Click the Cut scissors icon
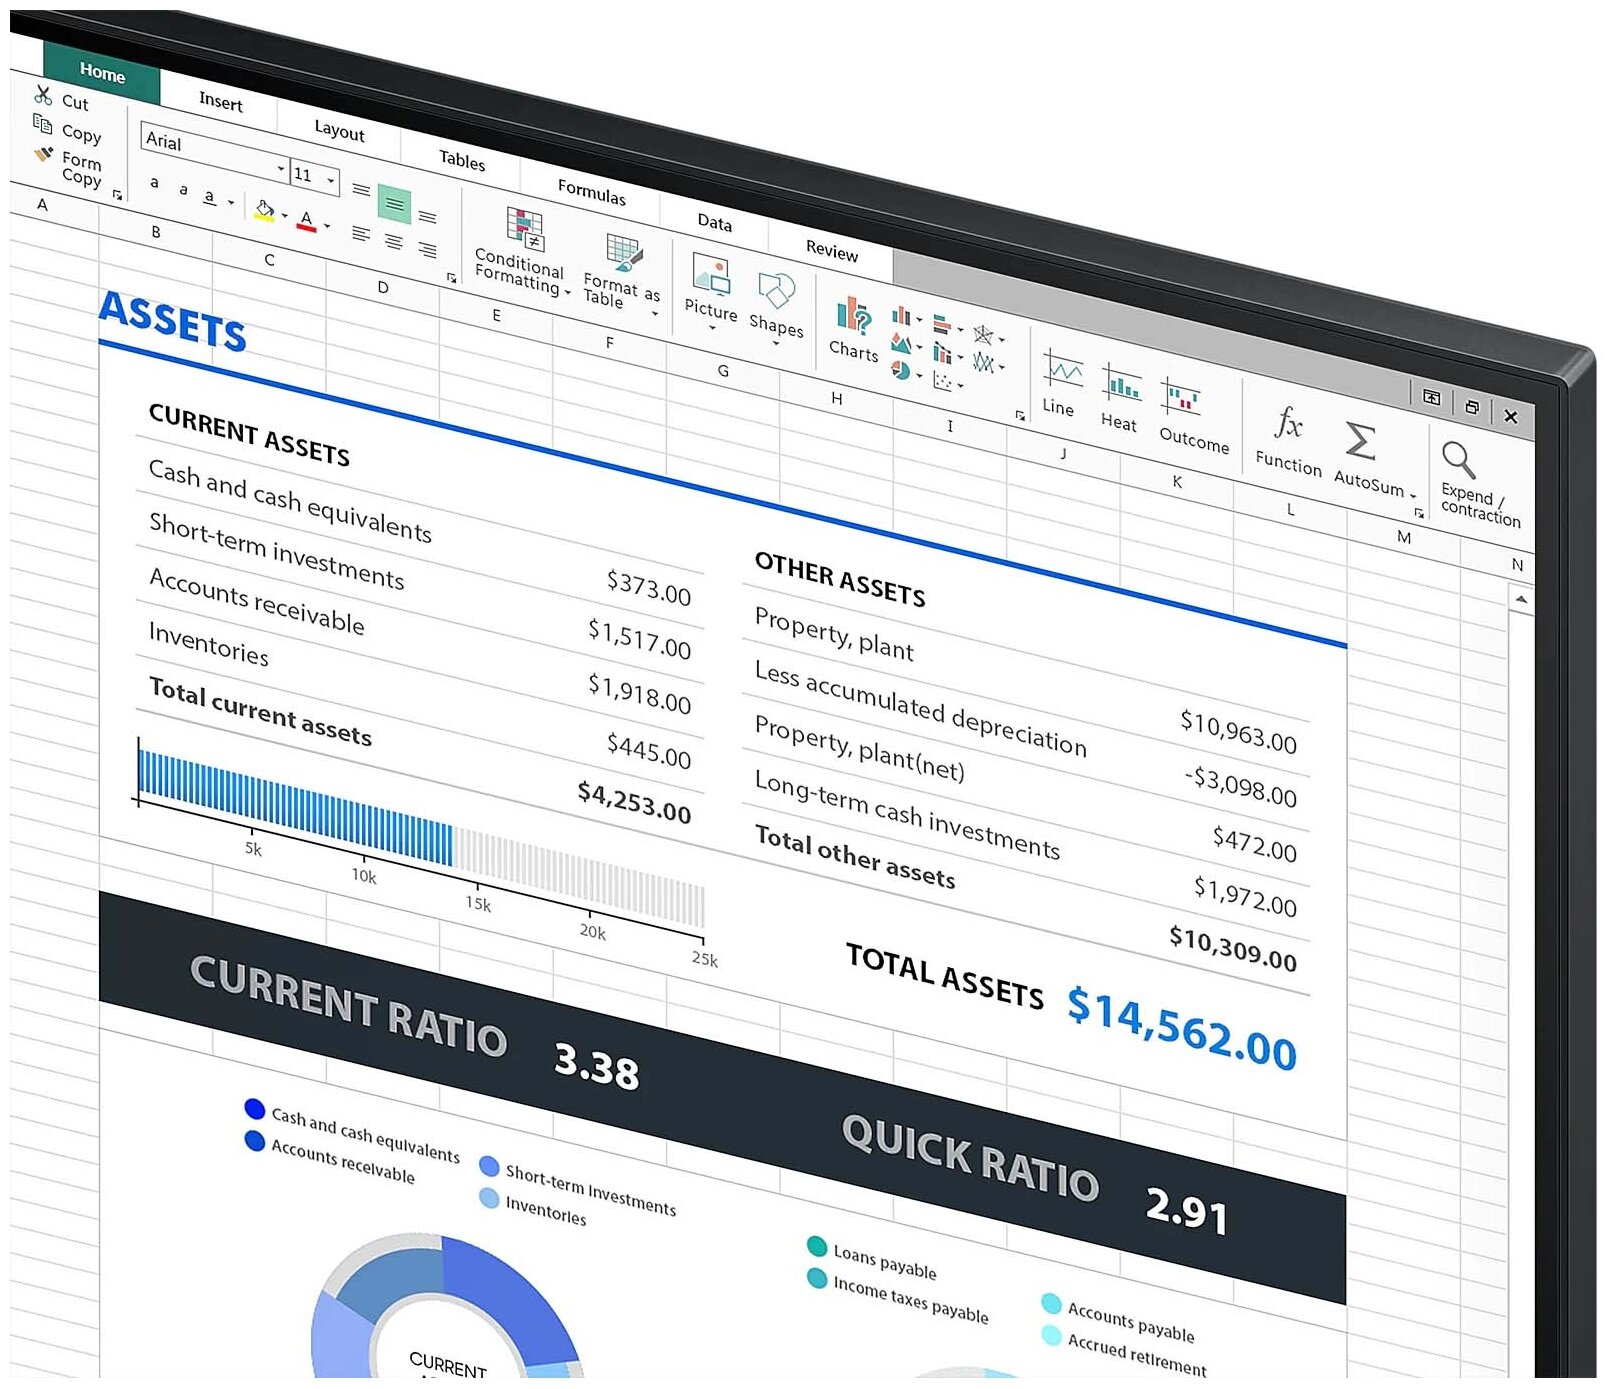 [x=43, y=95]
